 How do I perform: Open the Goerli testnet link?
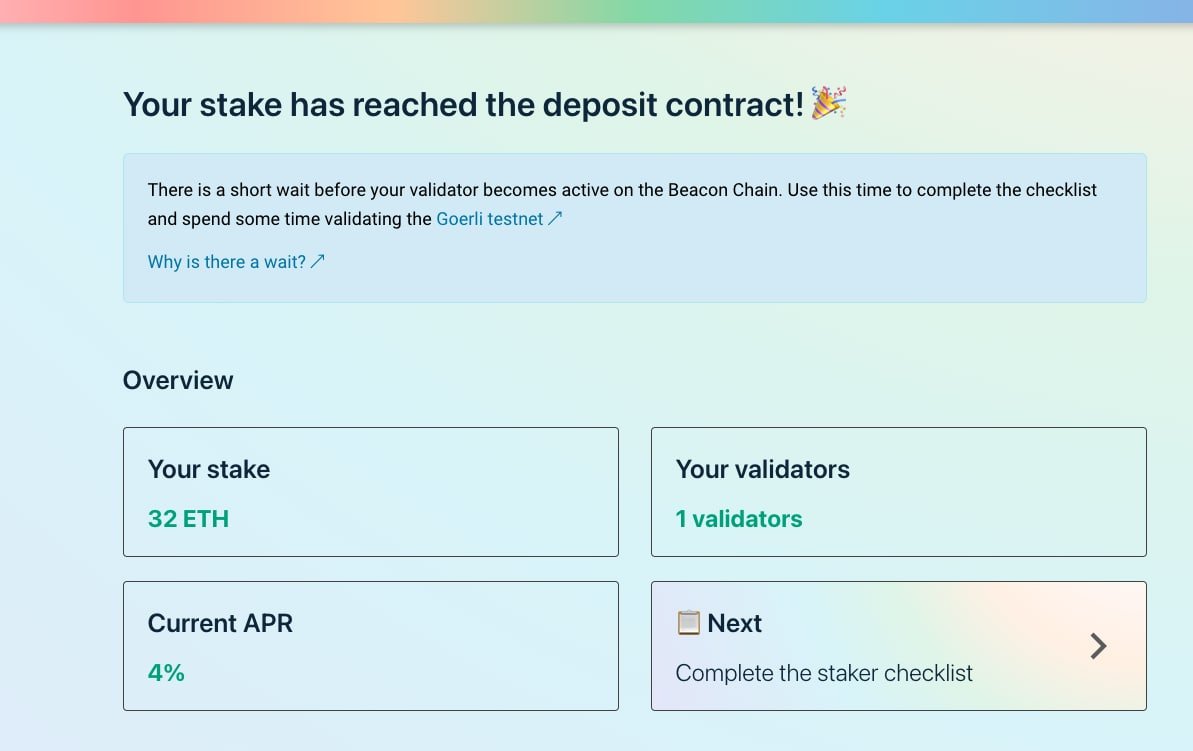click(489, 218)
